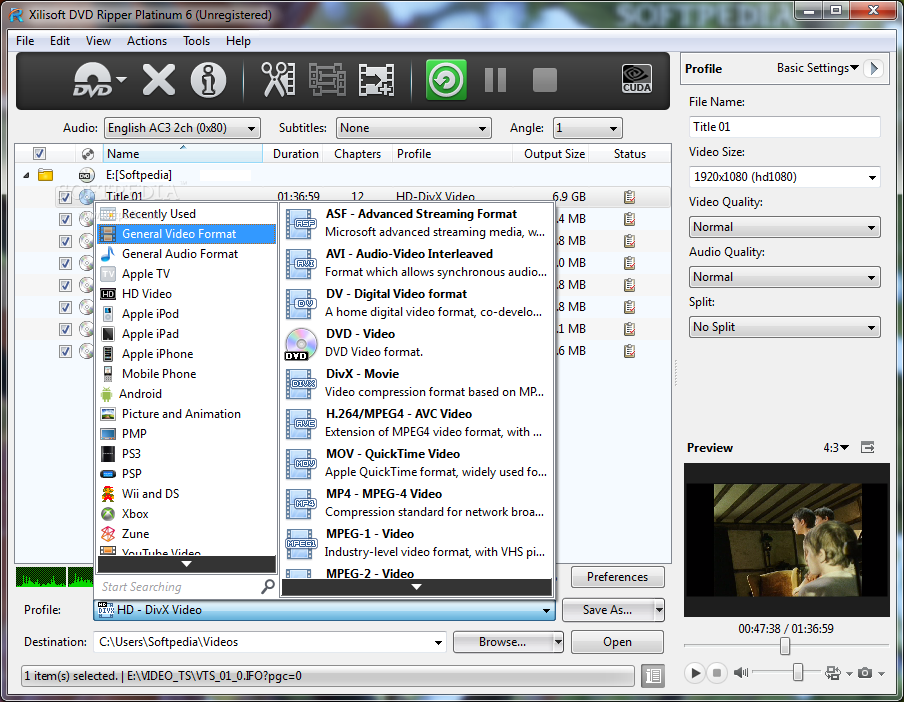Open the Video Size dropdown
Image resolution: width=904 pixels, height=702 pixels.
[x=785, y=177]
